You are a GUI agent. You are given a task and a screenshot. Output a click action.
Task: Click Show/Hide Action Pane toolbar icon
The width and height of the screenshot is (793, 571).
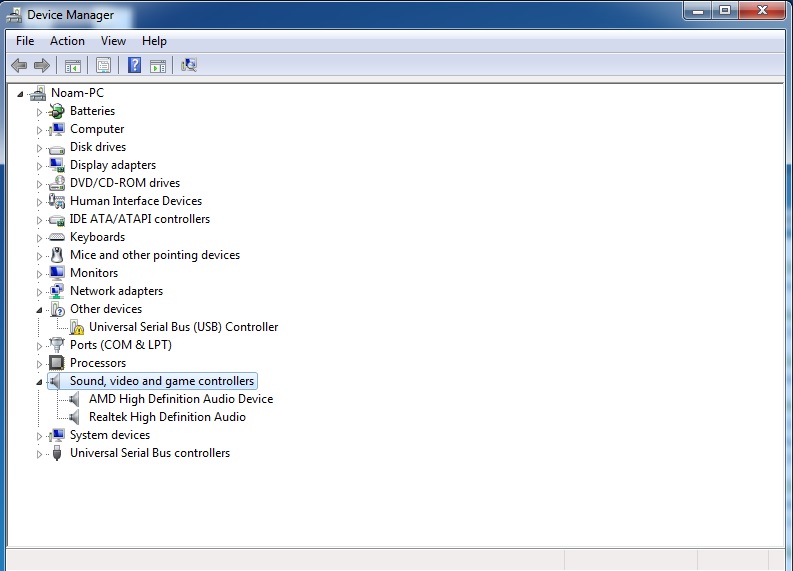pos(158,65)
